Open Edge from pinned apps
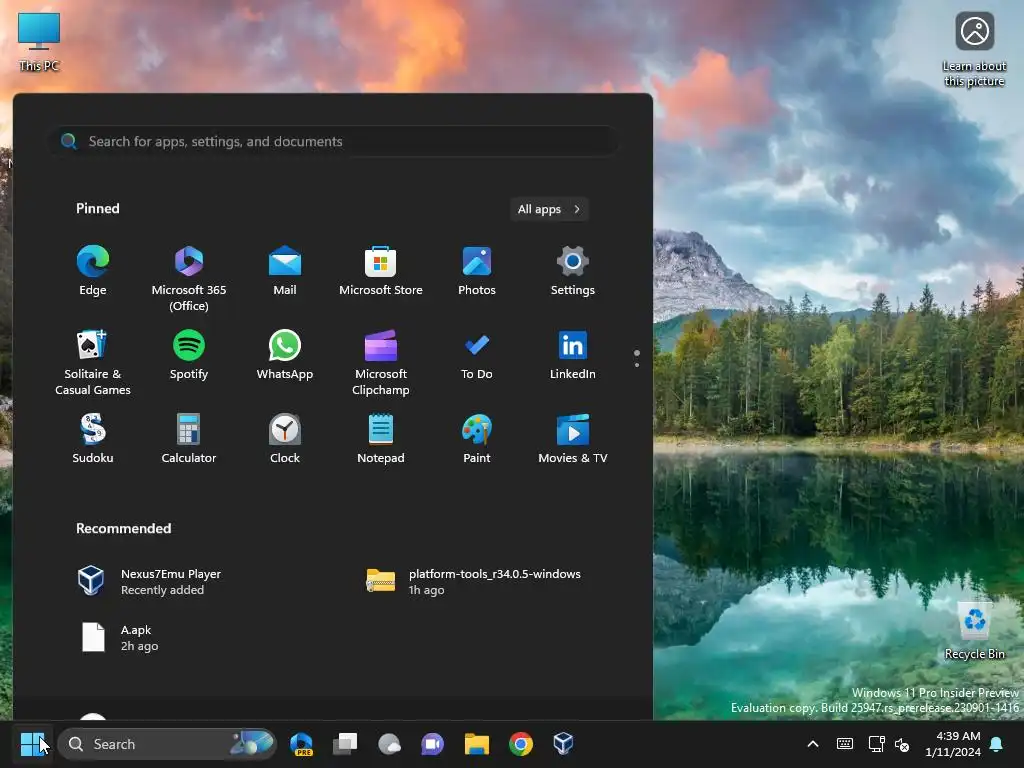Viewport: 1024px width, 768px height. tap(93, 271)
